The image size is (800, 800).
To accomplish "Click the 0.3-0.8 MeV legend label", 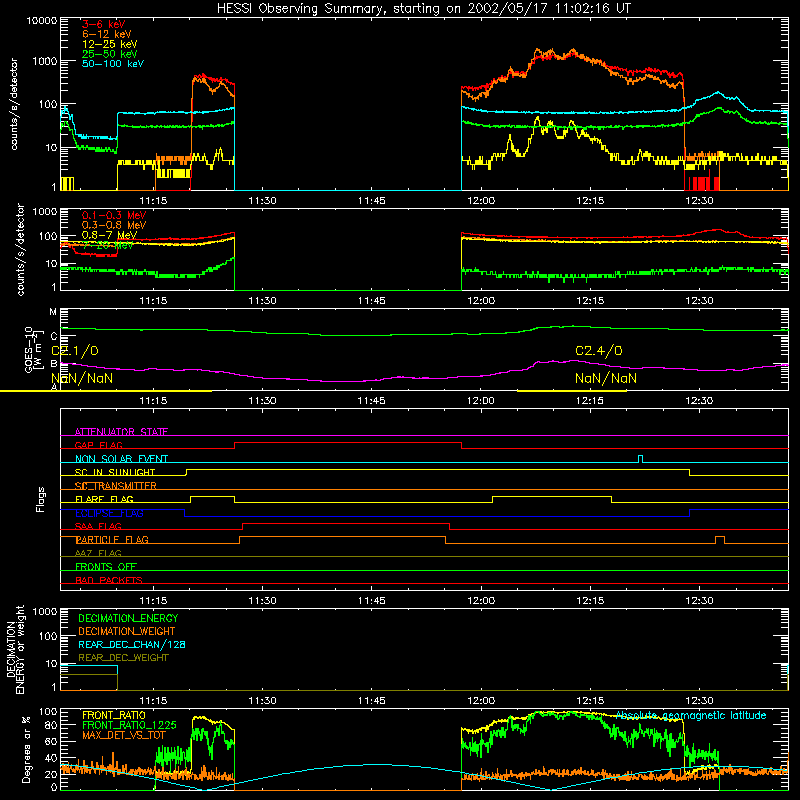I will pyautogui.click(x=113, y=225).
